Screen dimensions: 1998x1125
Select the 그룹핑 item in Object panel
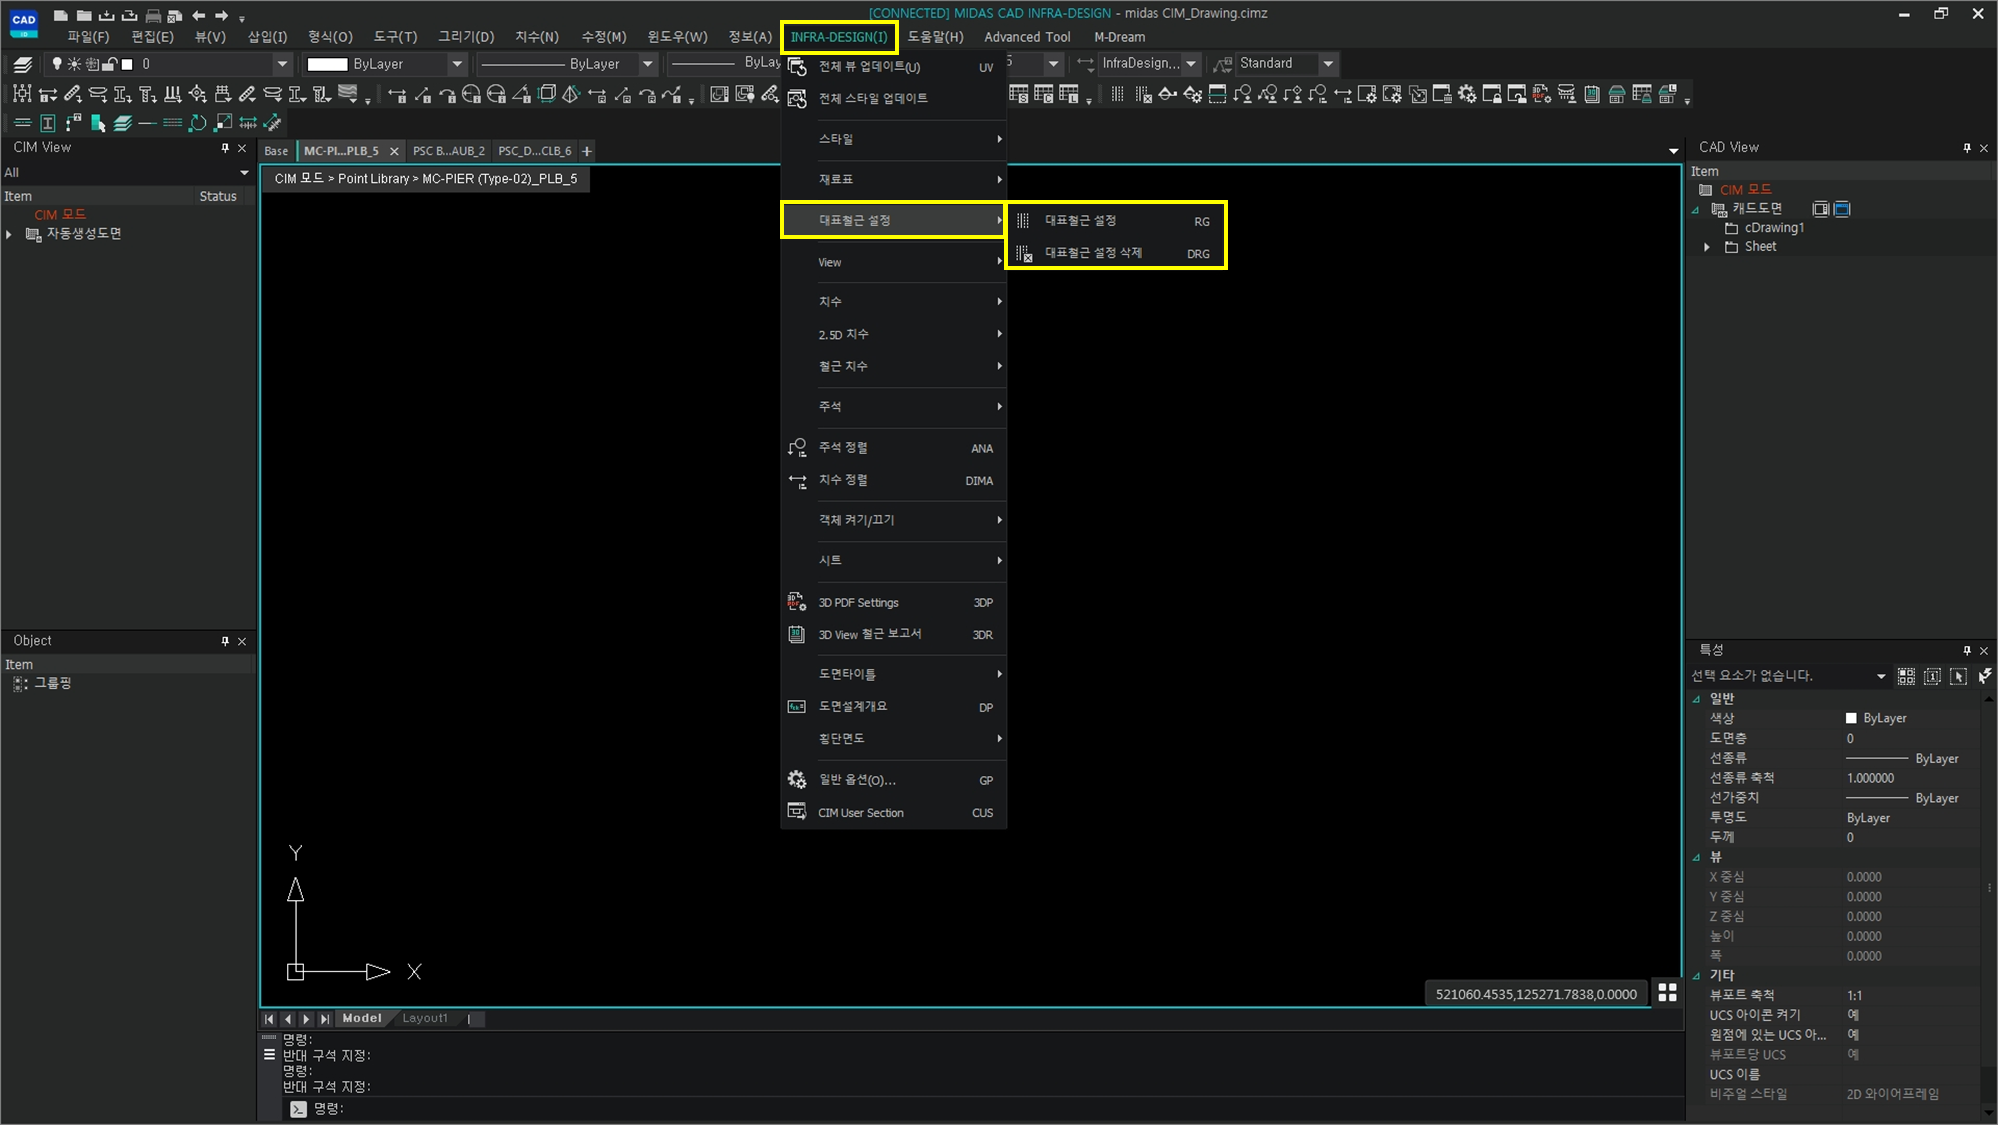53,683
